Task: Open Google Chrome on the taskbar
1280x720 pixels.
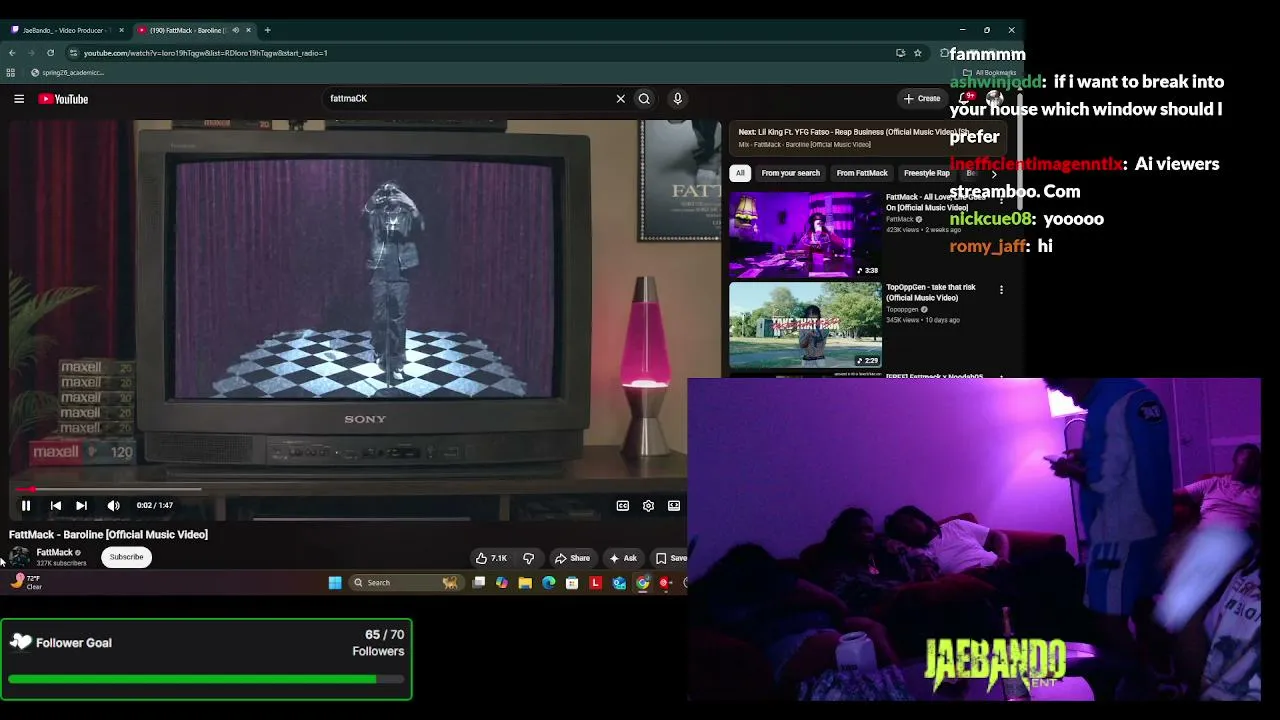Action: pyautogui.click(x=643, y=583)
